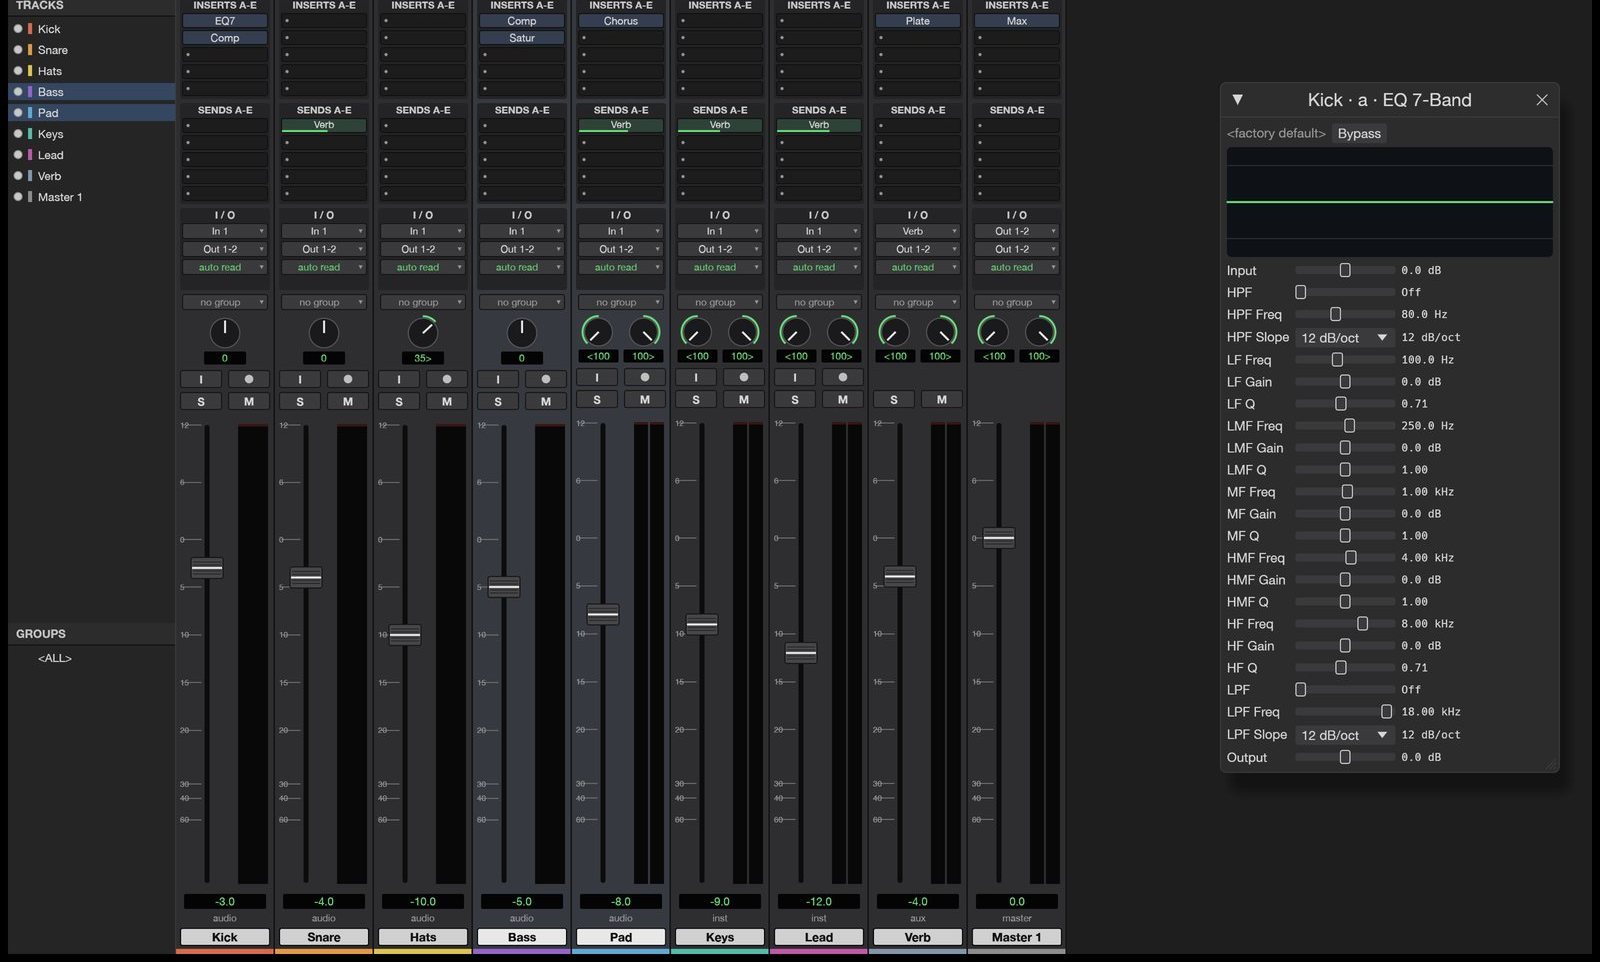Solo the Kick channel
The image size is (1600, 962).
(x=201, y=401)
